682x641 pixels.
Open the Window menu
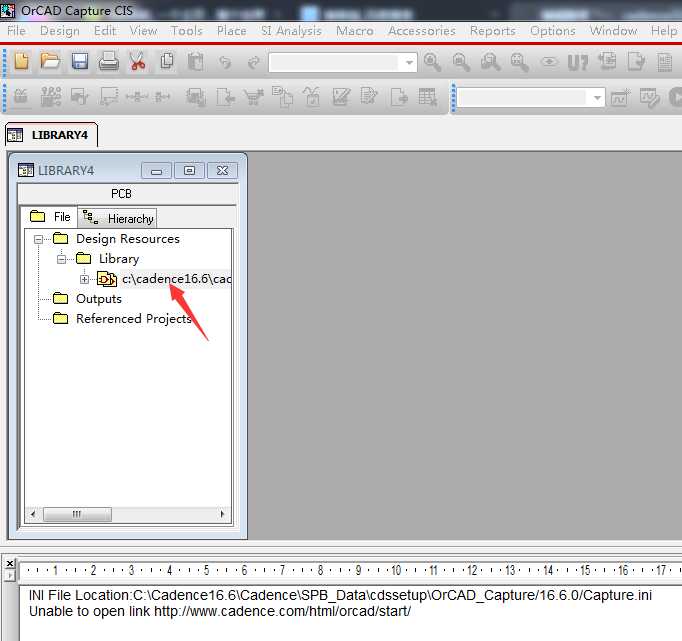(x=613, y=31)
